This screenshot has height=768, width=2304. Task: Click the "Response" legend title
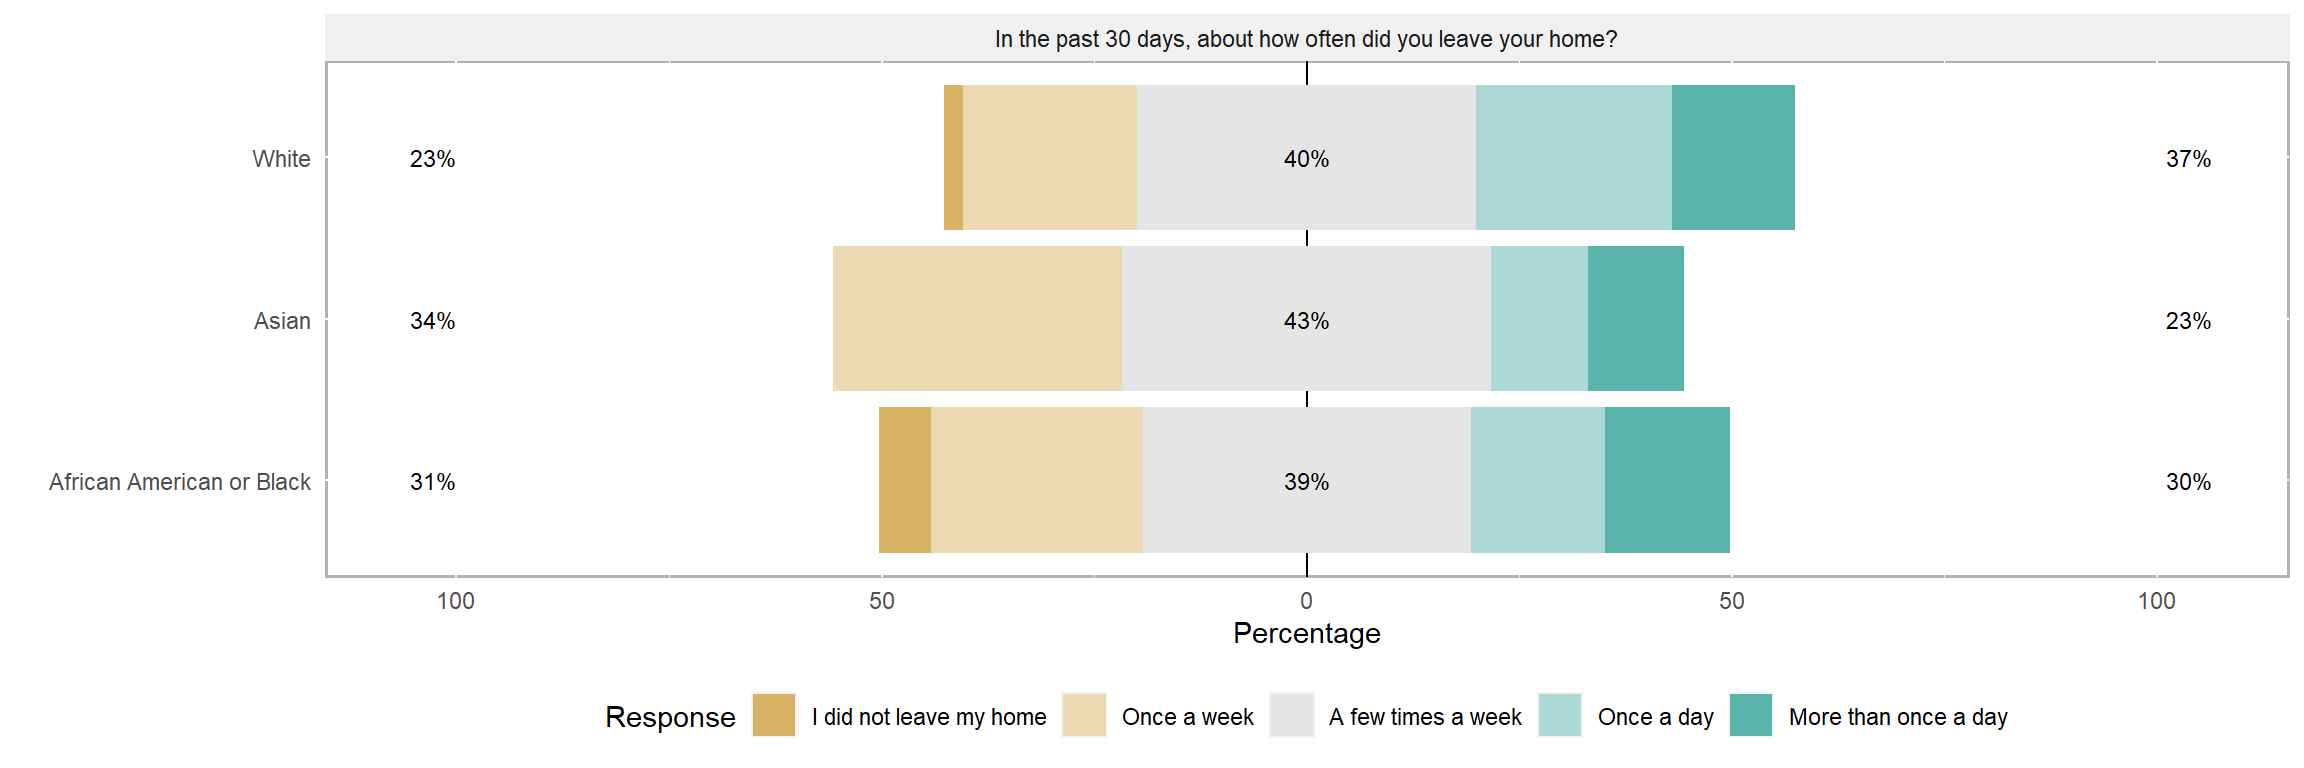(x=670, y=717)
